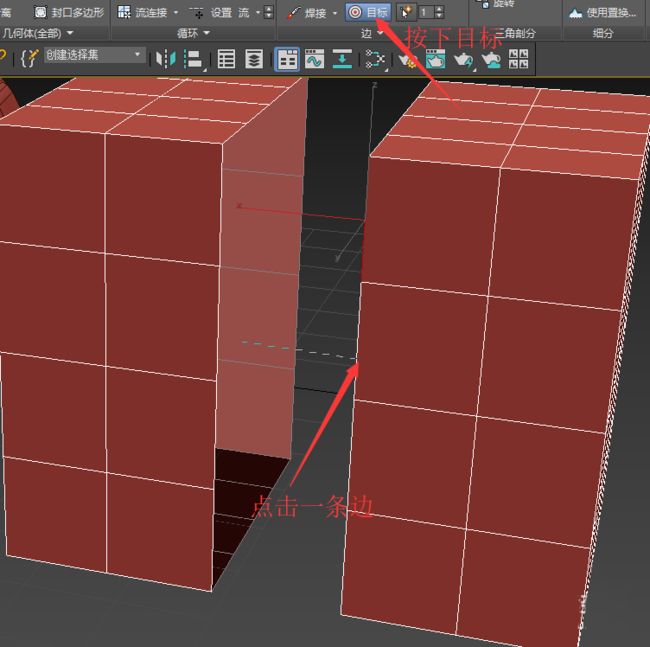Activate the 目标 target weld button

point(368,12)
